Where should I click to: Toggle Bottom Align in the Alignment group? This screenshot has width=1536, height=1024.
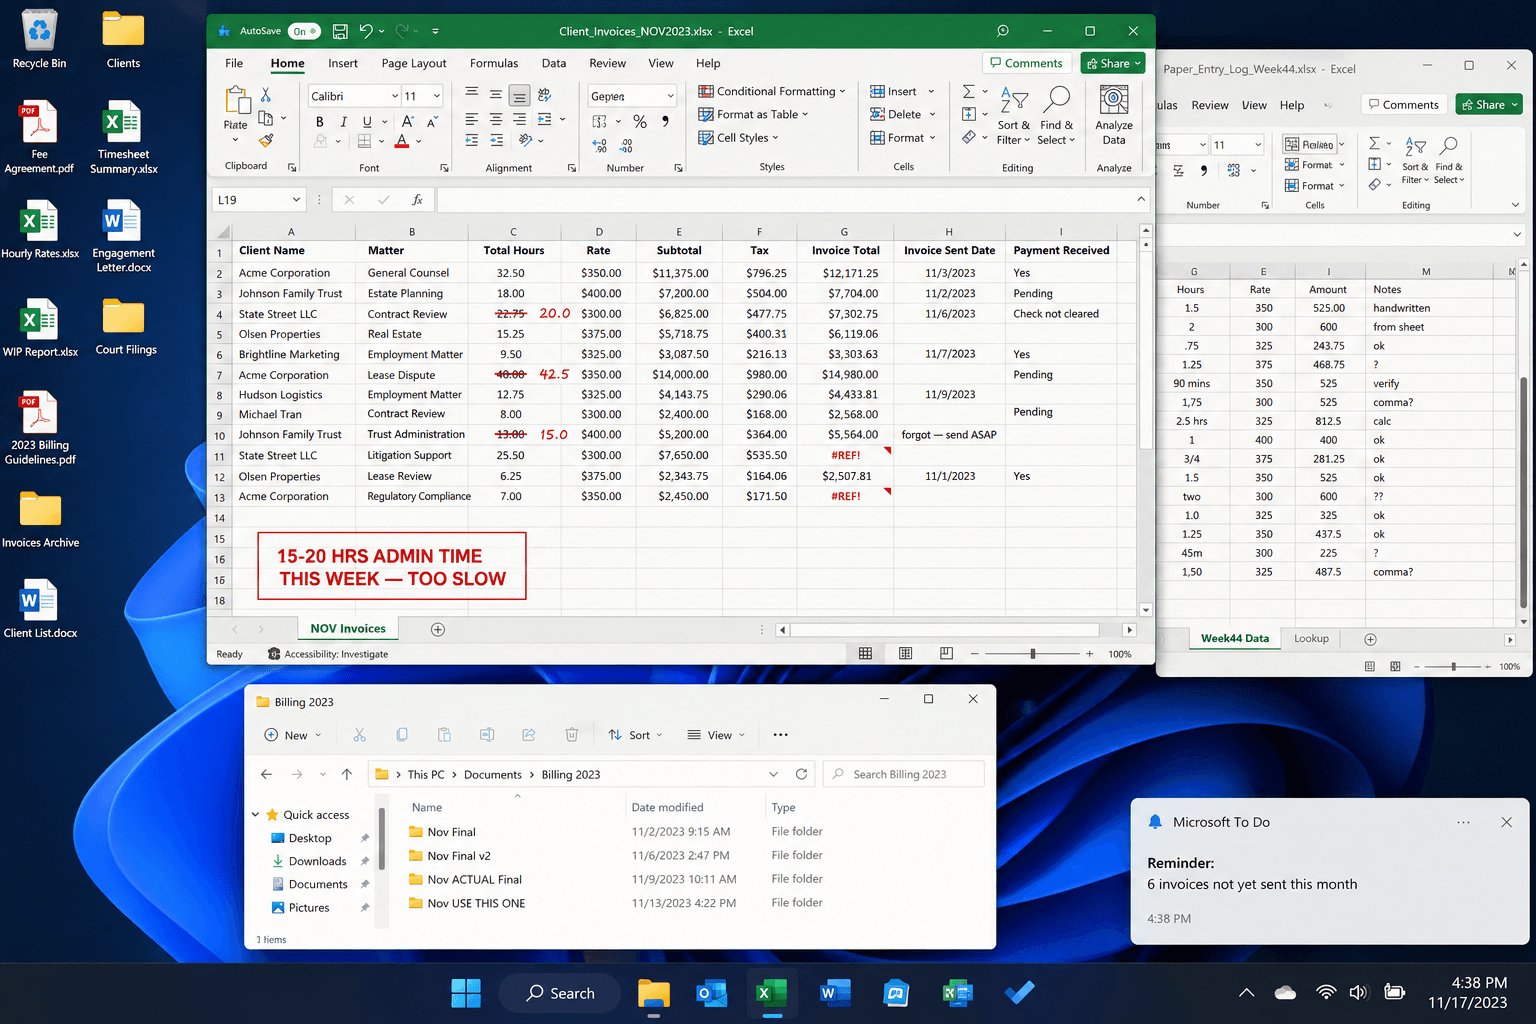coord(519,95)
